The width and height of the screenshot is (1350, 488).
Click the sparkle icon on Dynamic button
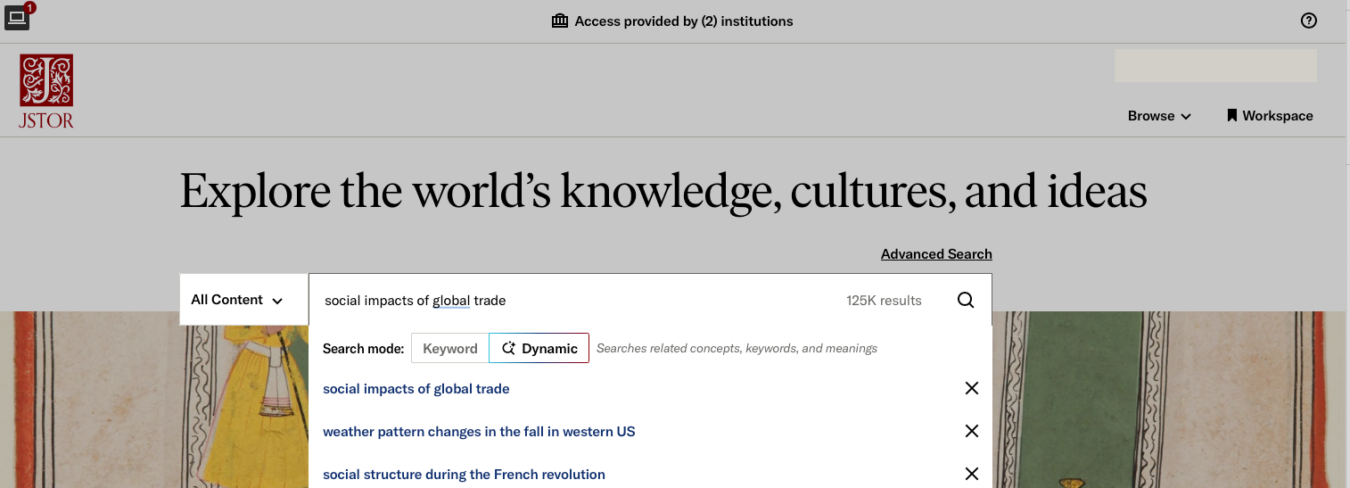(509, 348)
